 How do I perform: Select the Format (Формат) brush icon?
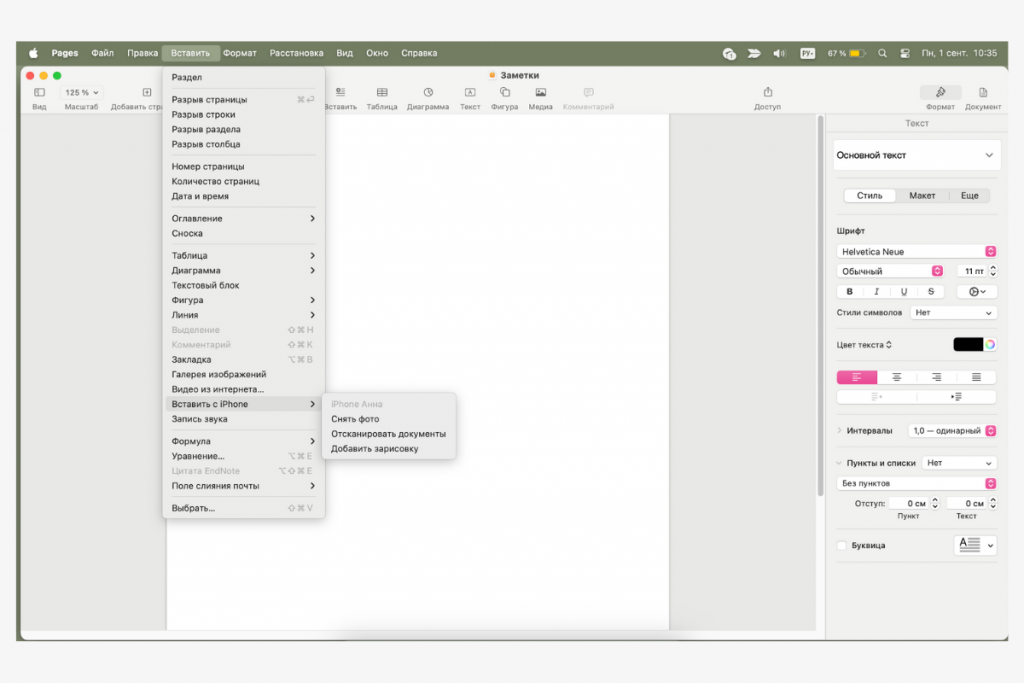[940, 93]
